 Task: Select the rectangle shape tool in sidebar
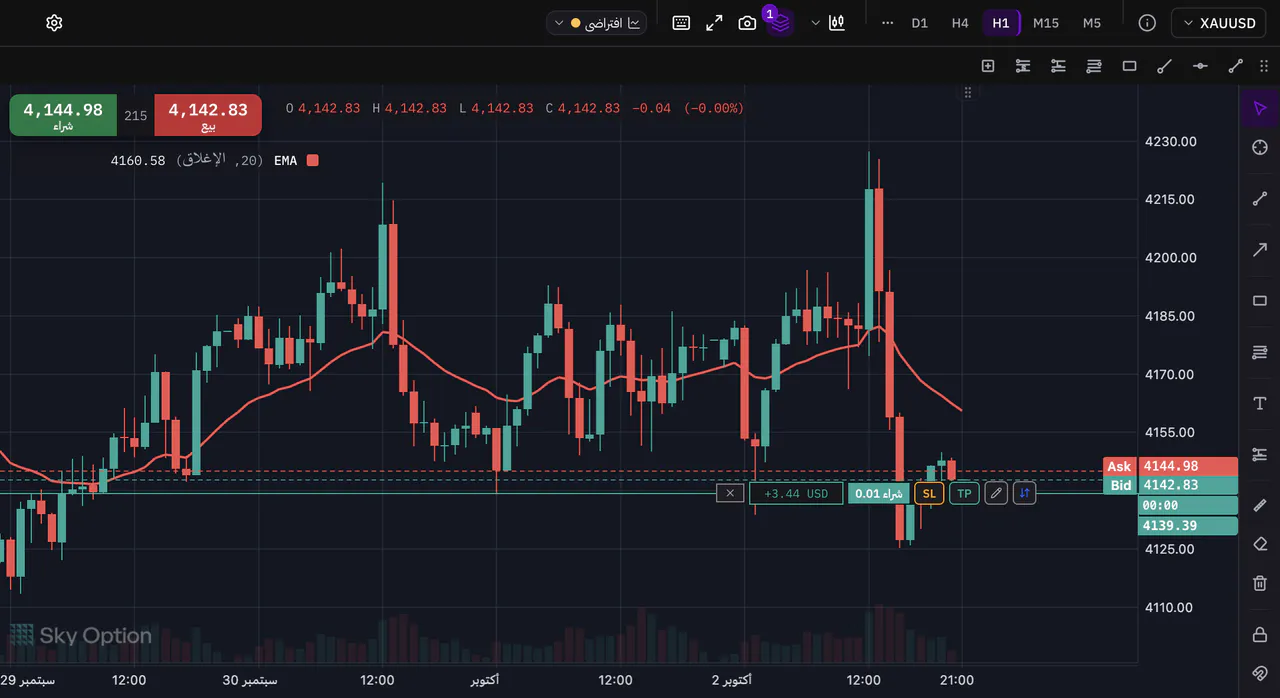[1260, 301]
